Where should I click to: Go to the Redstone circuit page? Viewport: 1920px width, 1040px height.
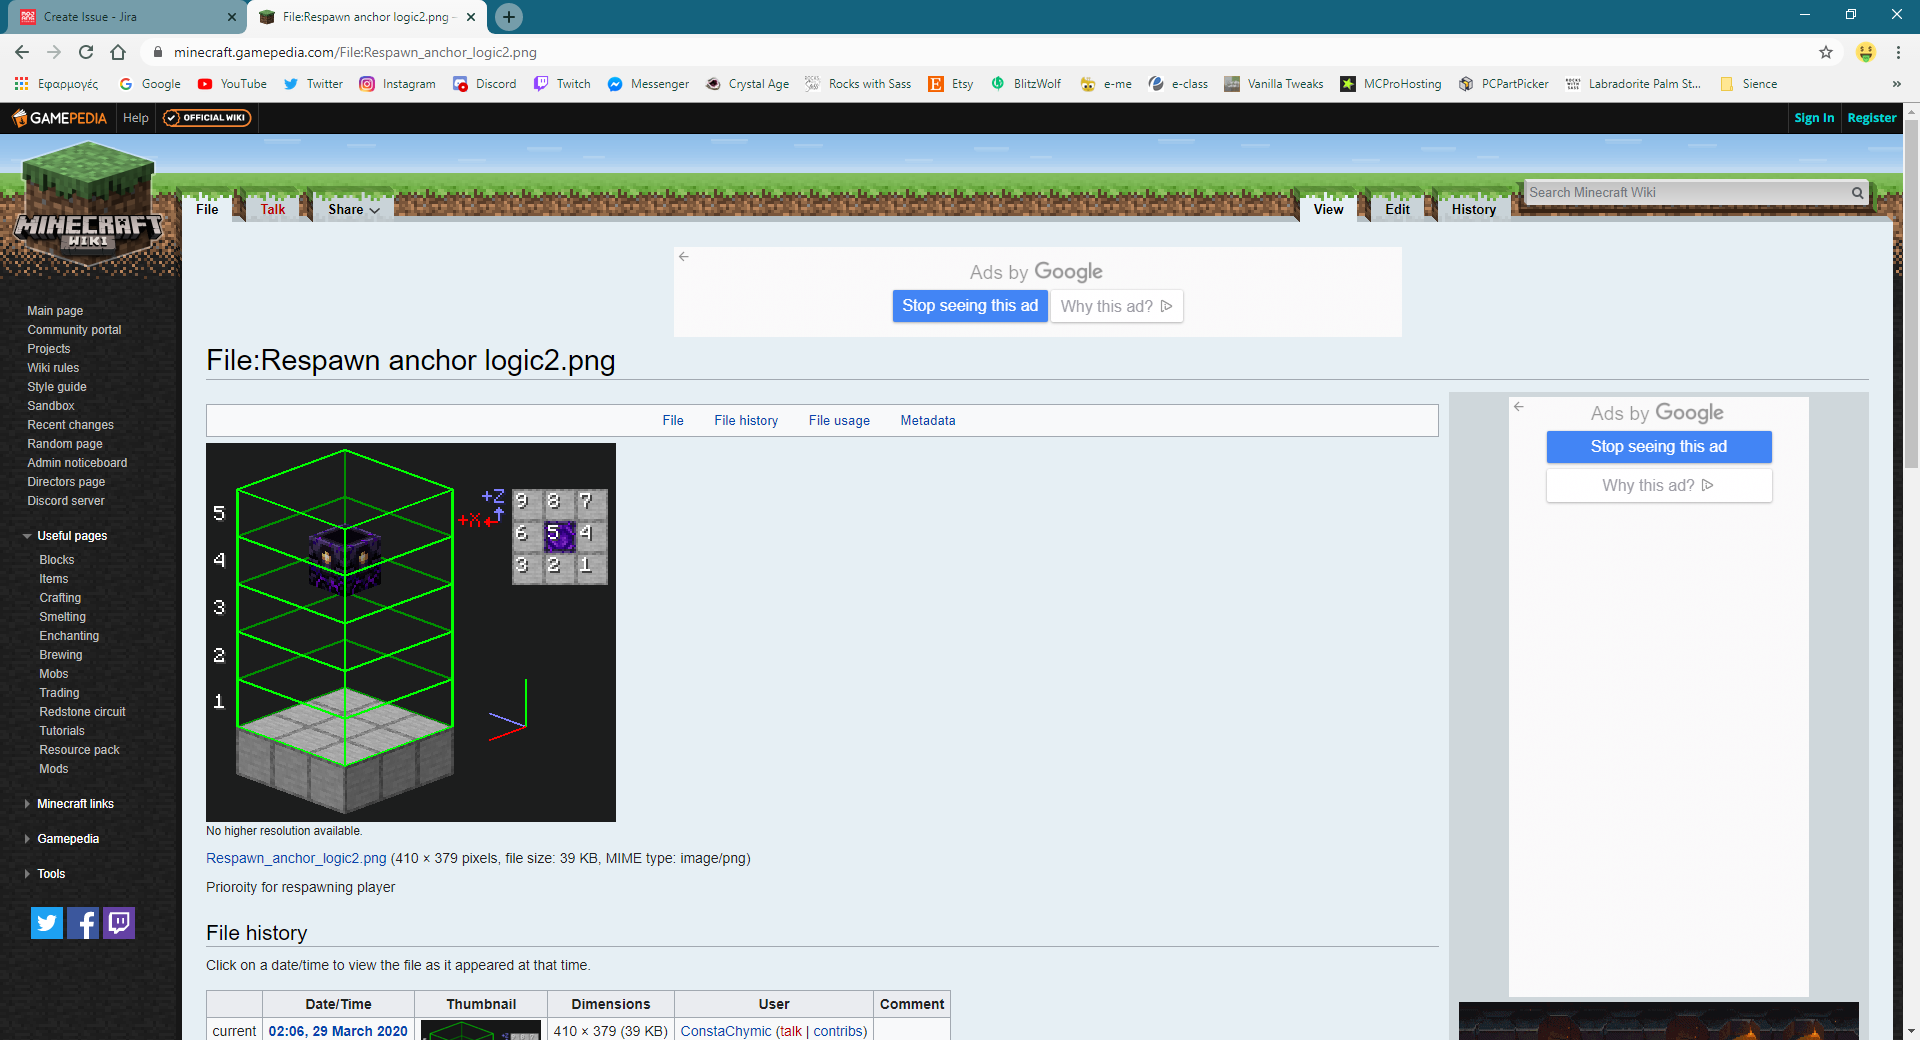point(82,712)
